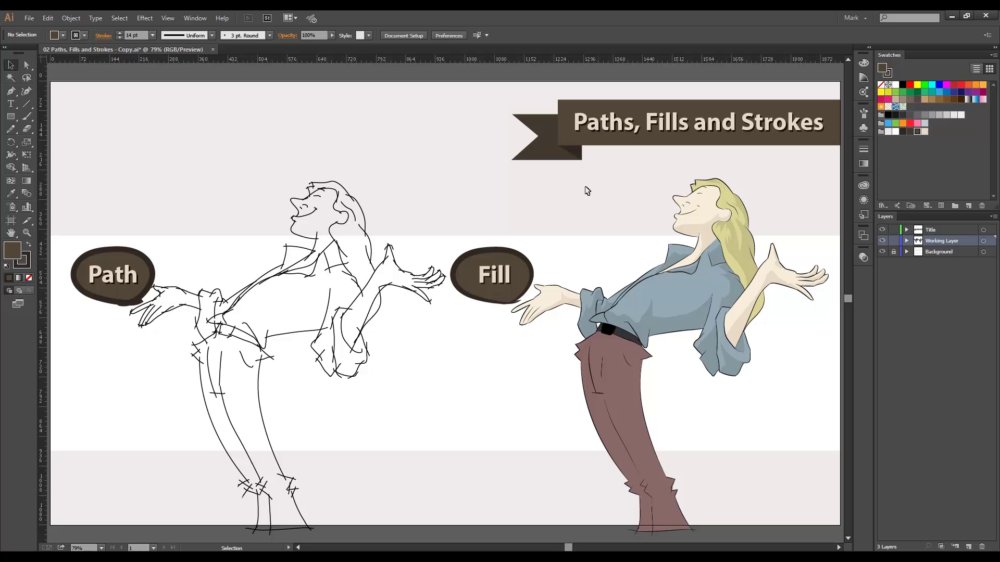Open the Gradient panel icon in dock
The width and height of the screenshot is (1000, 562).
pyautogui.click(x=864, y=164)
